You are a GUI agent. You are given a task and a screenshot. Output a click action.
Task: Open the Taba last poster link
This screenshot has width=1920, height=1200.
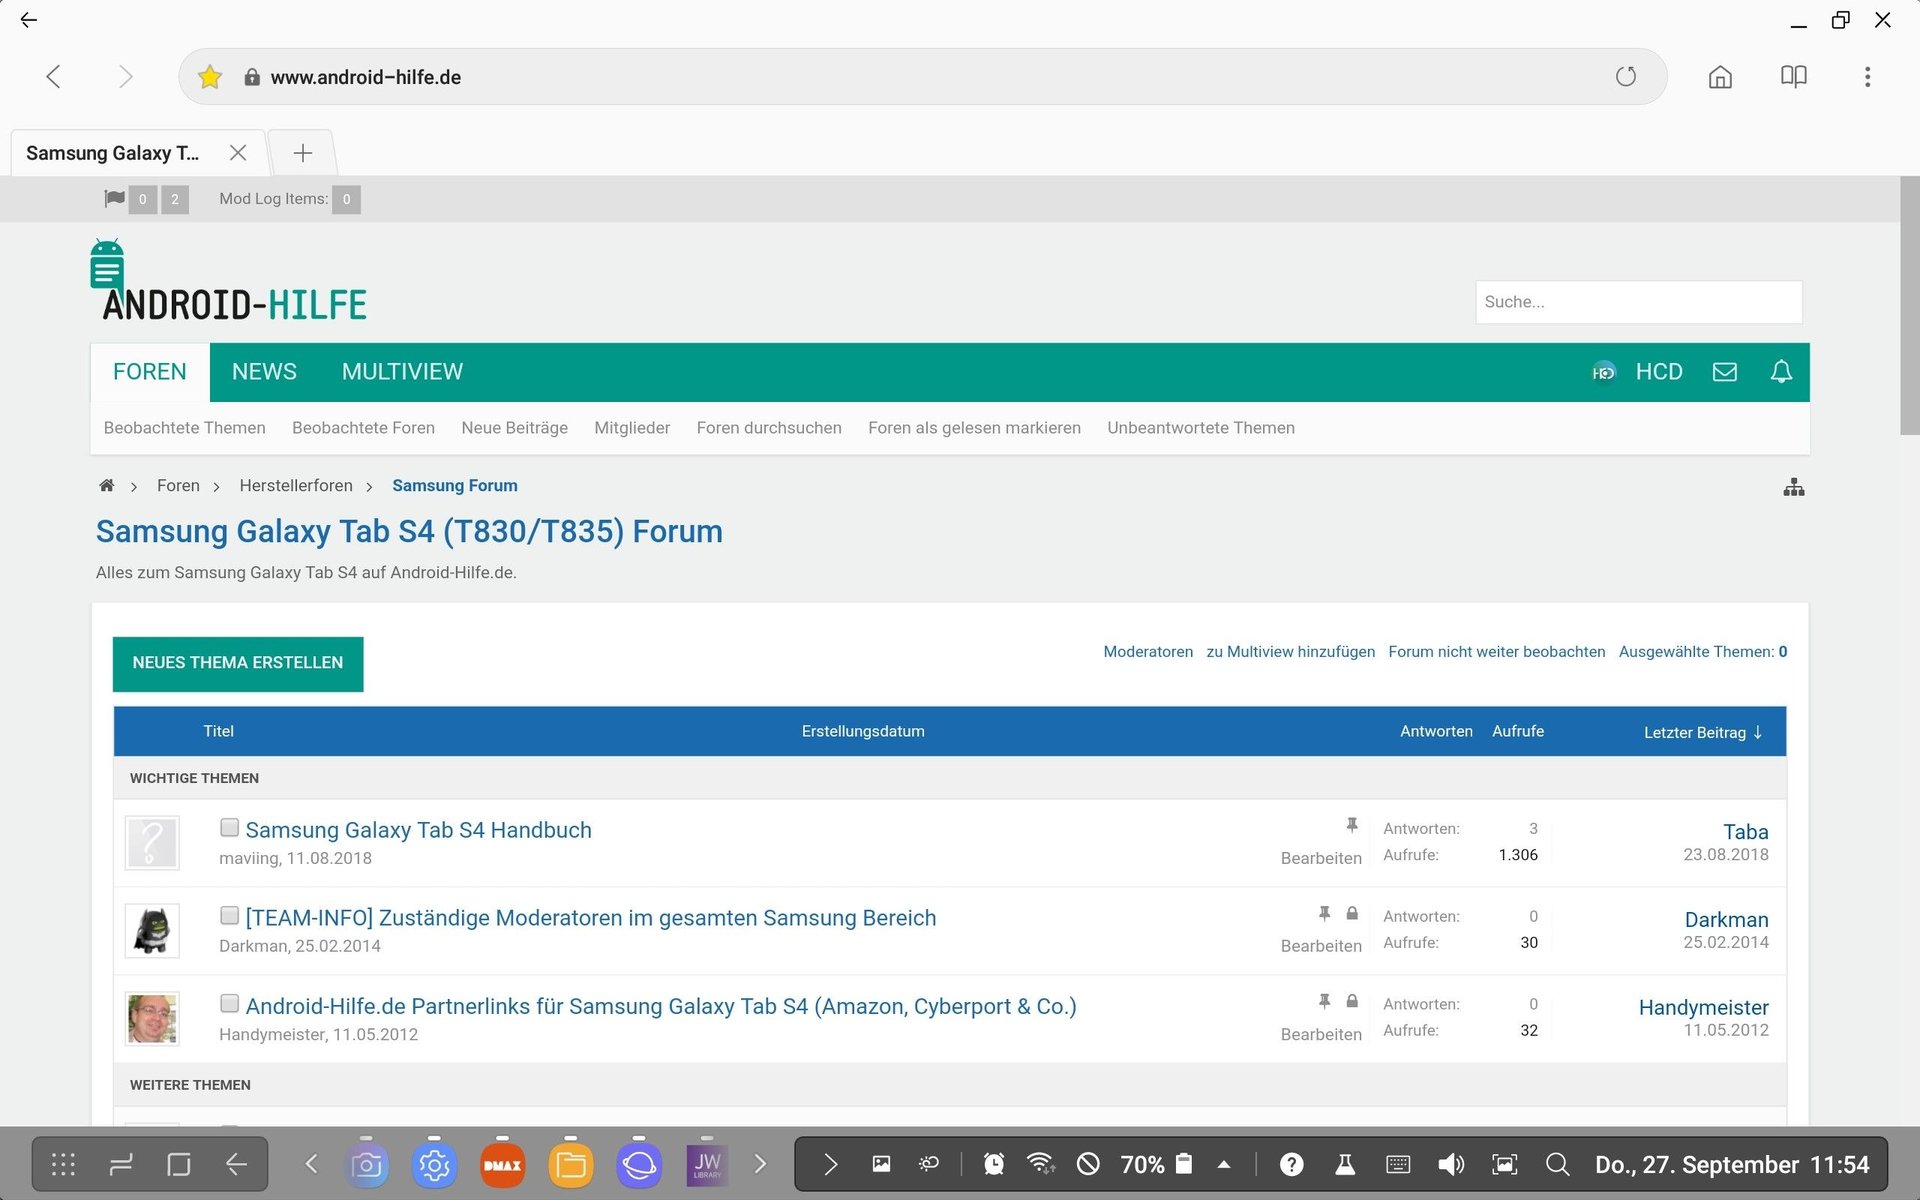(x=1745, y=832)
